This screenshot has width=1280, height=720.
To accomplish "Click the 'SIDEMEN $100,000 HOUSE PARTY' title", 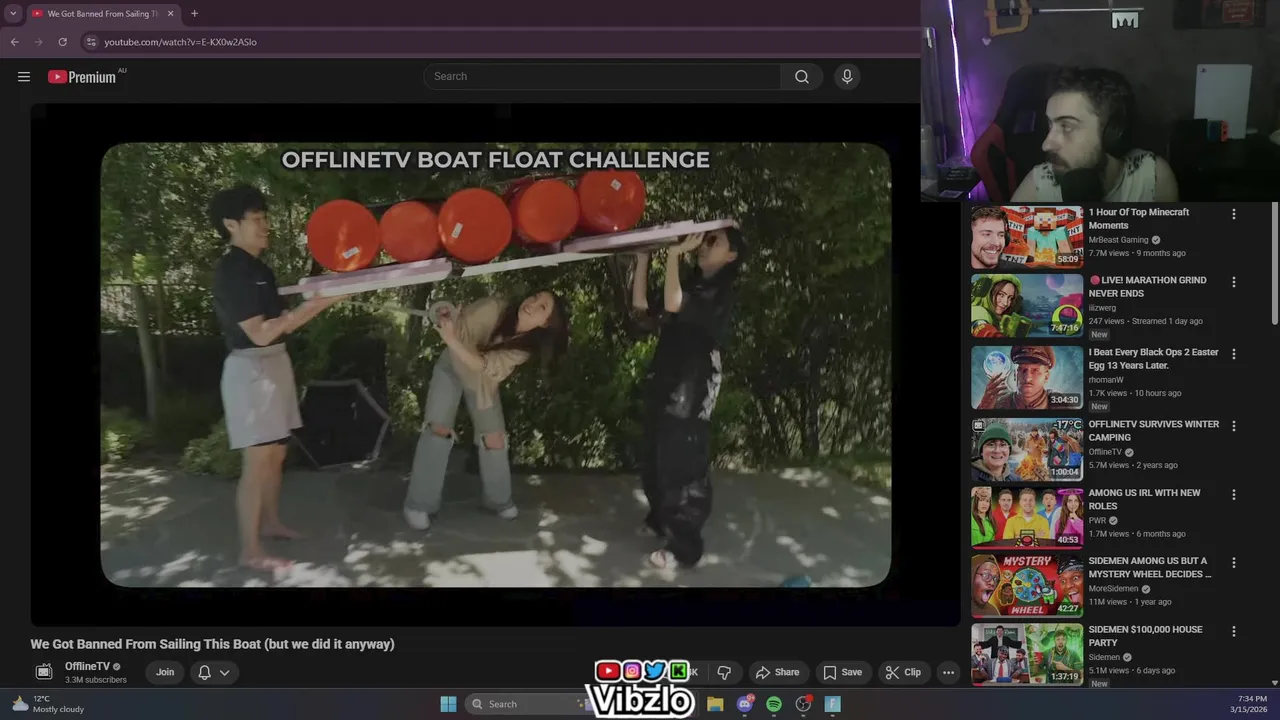I will click(1146, 636).
